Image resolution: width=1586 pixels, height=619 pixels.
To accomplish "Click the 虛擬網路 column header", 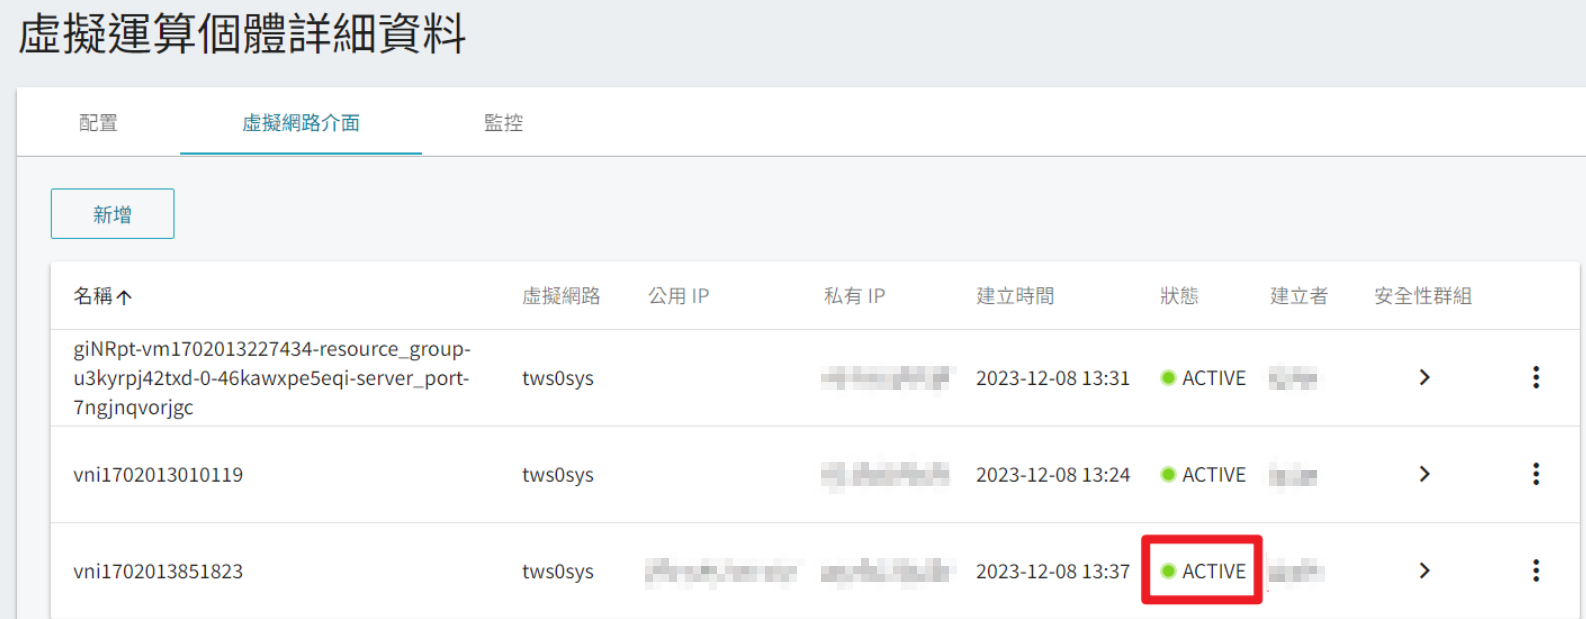I will click(x=561, y=296).
